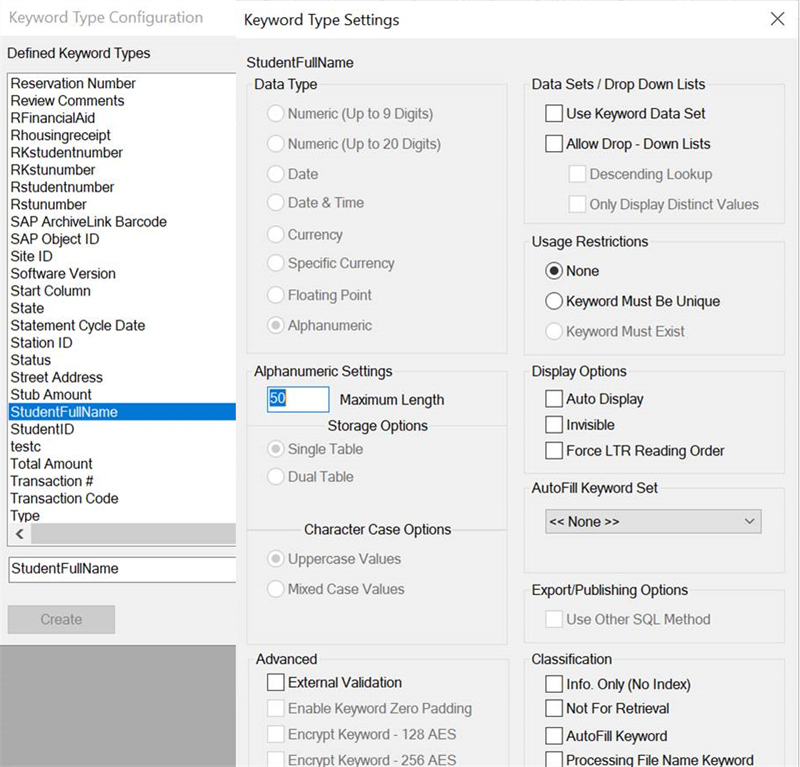Click the StudentFullName name text field
The height and width of the screenshot is (767, 800).
click(x=122, y=569)
